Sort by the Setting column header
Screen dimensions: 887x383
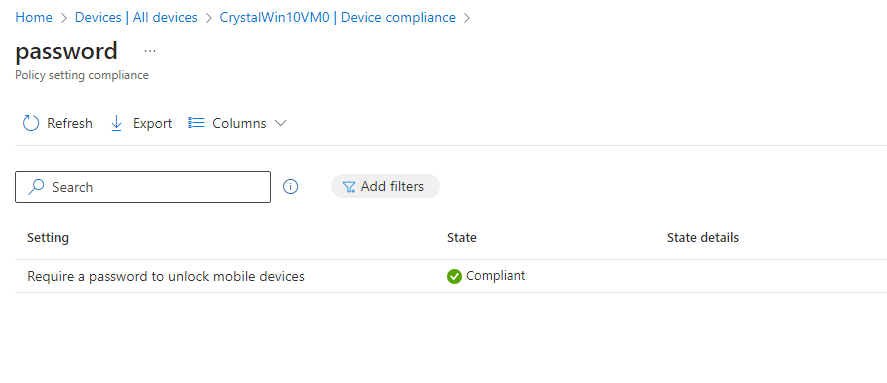pyautogui.click(x=48, y=238)
